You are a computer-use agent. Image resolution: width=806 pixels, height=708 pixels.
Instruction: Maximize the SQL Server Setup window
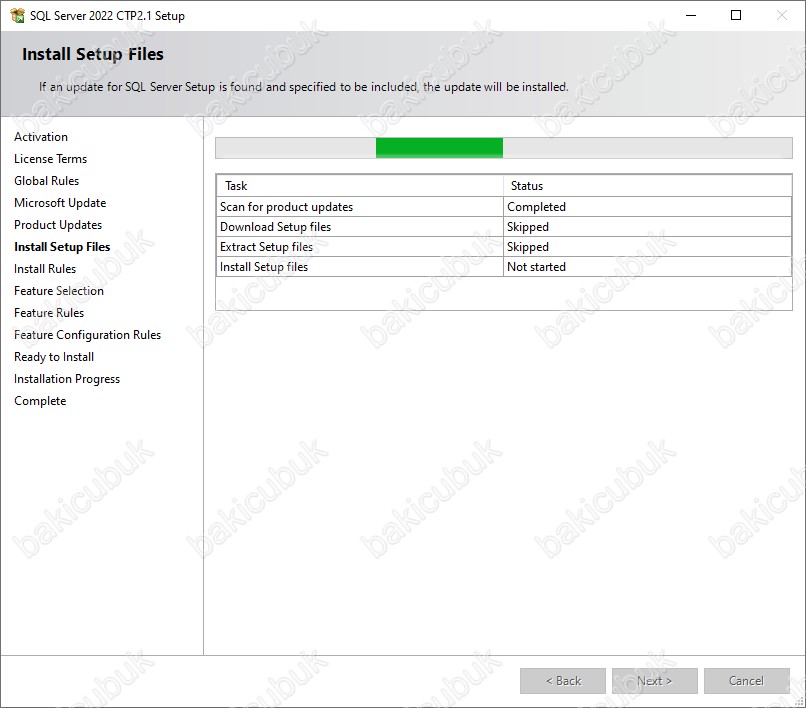[736, 15]
